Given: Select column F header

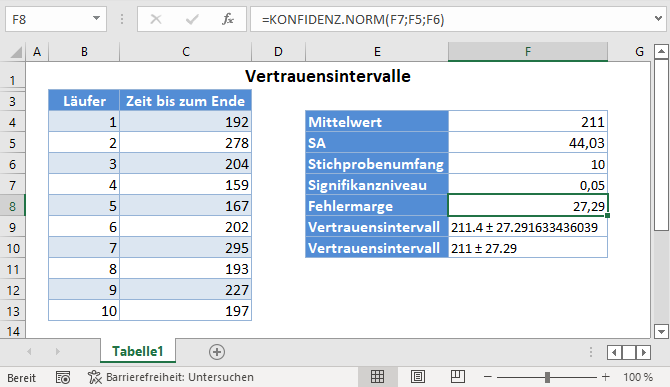Looking at the screenshot, I should 528,52.
